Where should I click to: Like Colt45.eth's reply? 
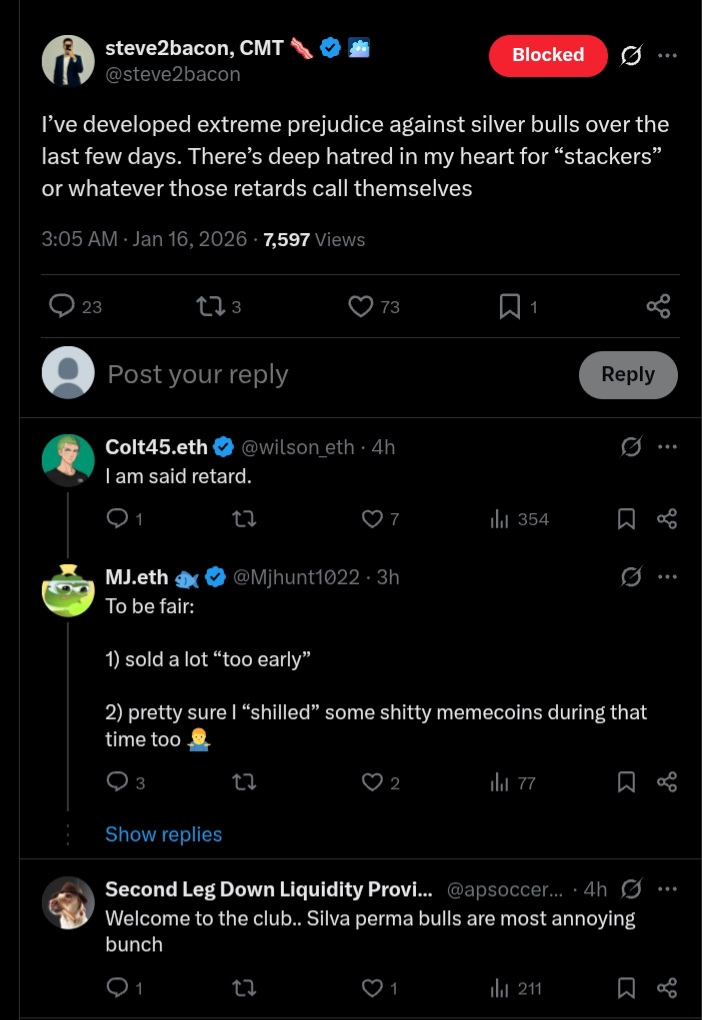[x=372, y=518]
